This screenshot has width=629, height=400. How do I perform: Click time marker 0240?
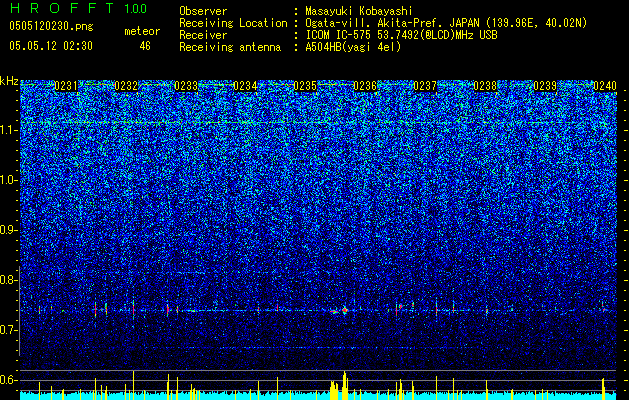(605, 86)
